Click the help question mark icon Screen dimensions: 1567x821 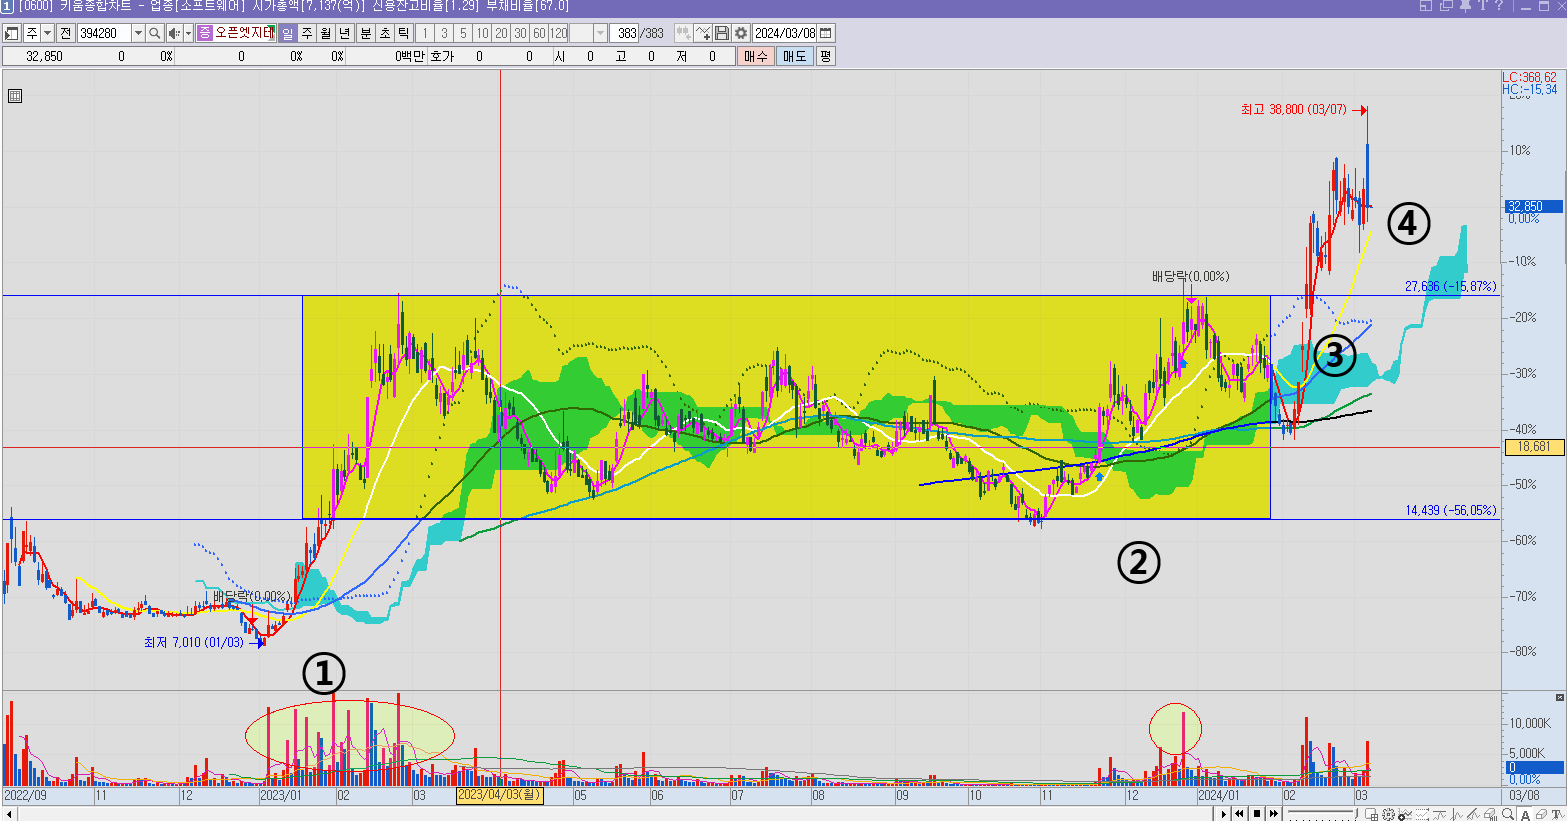coord(1499,6)
